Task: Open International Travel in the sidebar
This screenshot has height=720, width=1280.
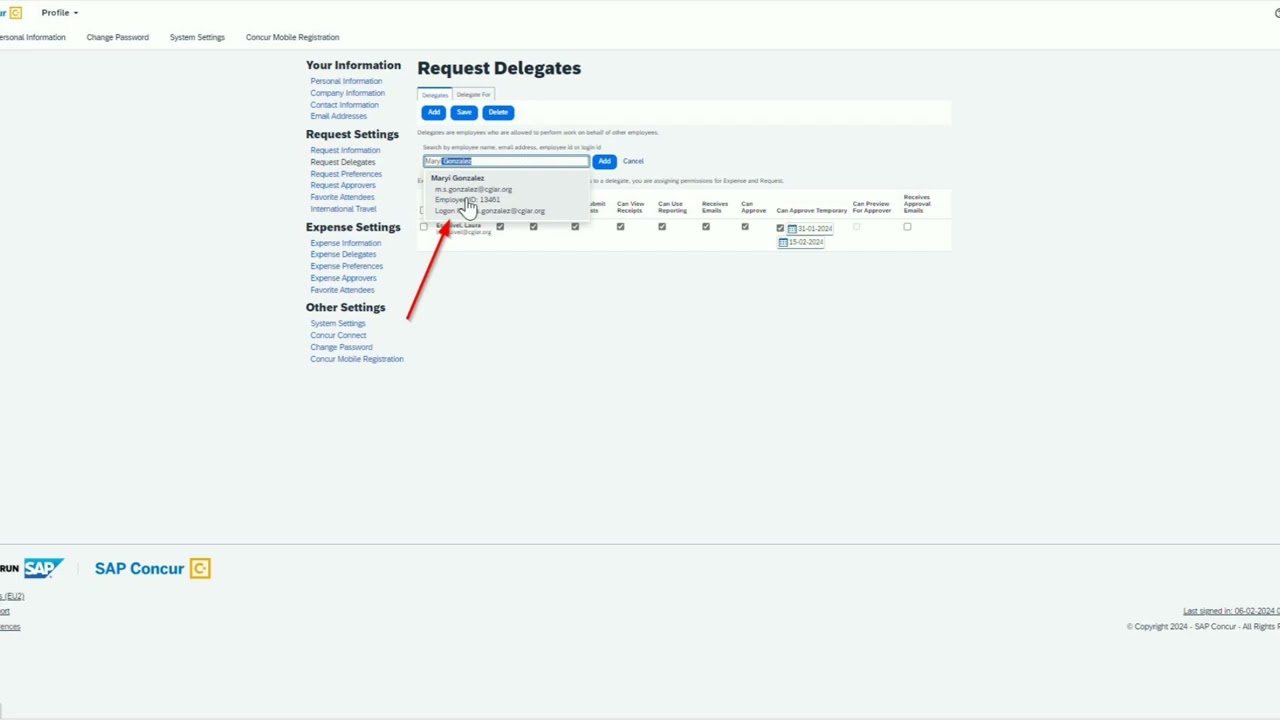Action: [343, 209]
